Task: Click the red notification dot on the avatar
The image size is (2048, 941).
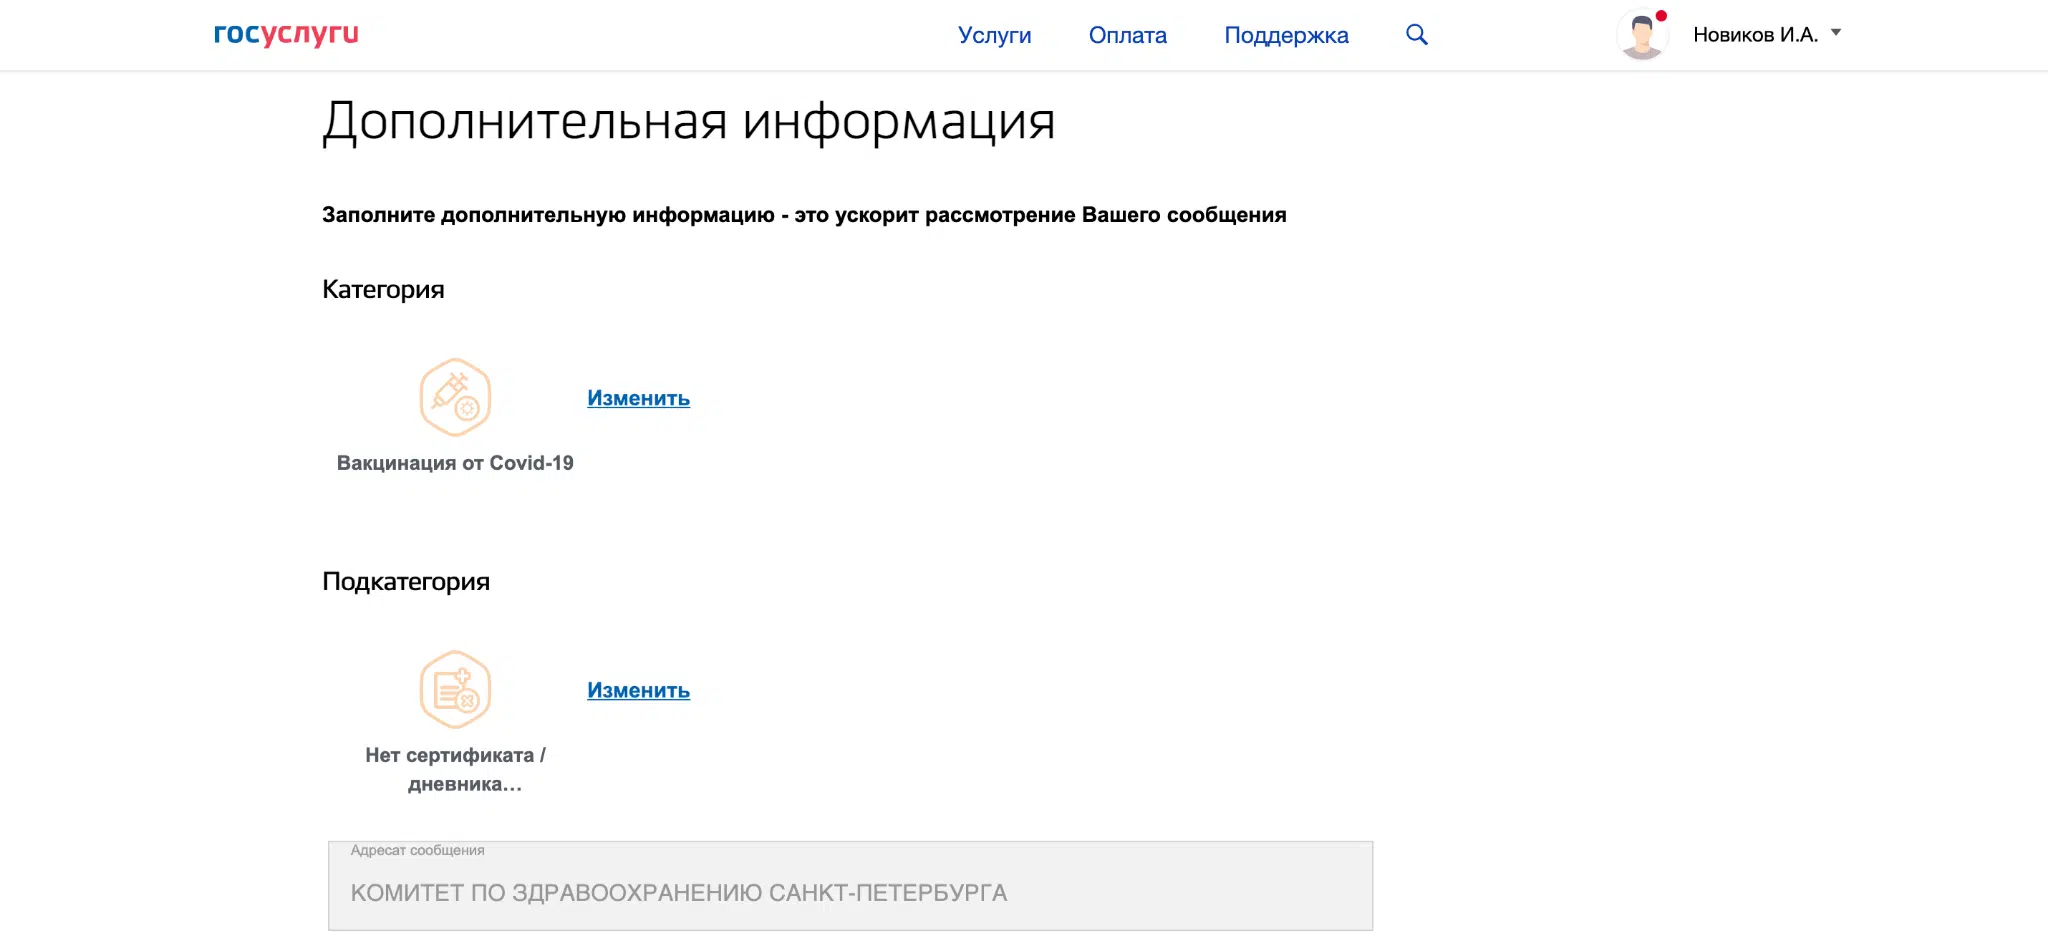Action: pos(1661,15)
